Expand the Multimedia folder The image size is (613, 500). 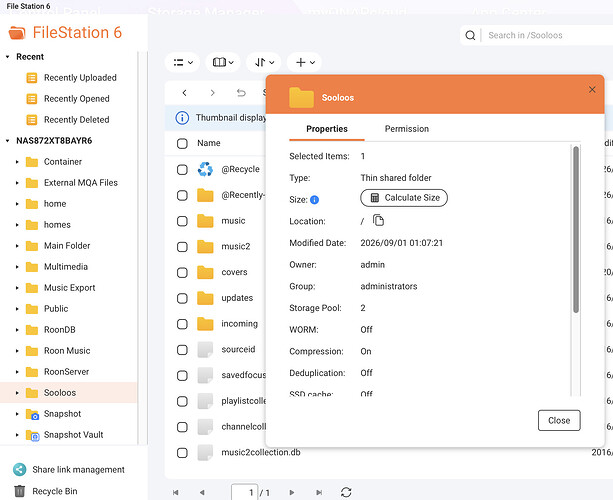tap(17, 267)
